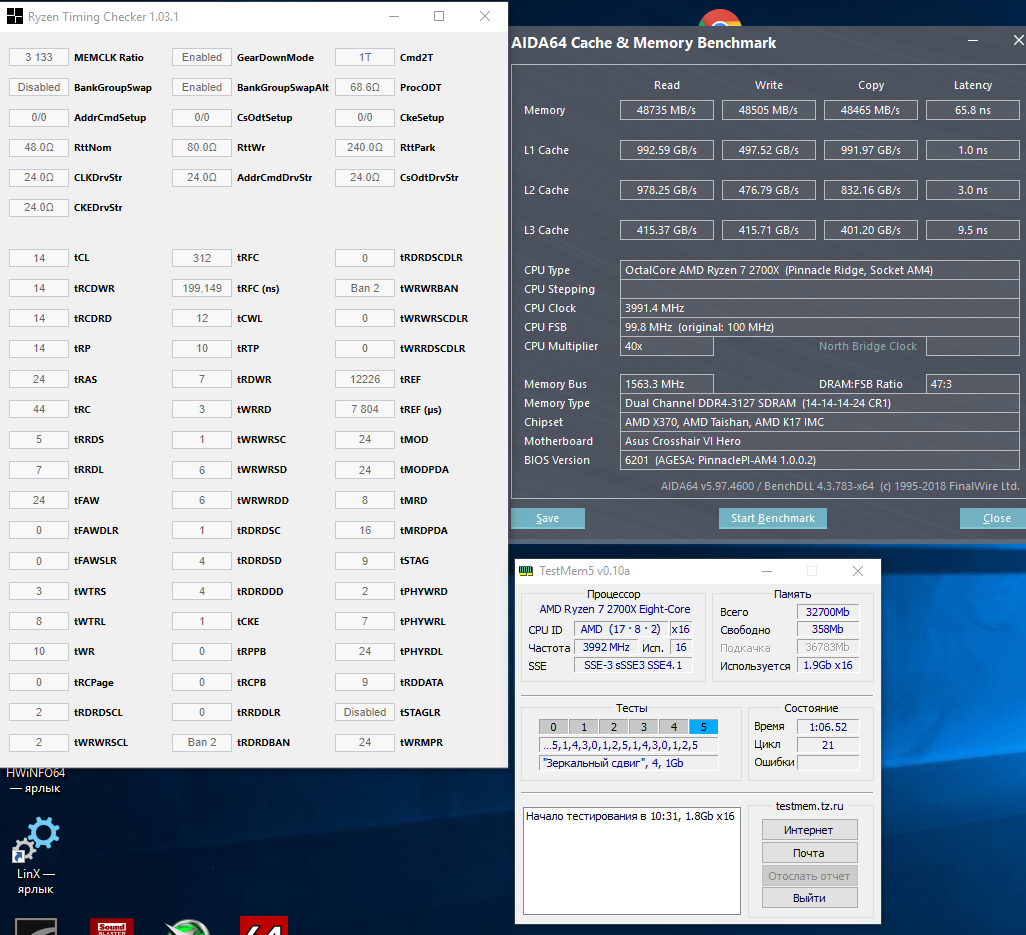Click L2 Cache Copy 832.16 GB/s

[870, 190]
